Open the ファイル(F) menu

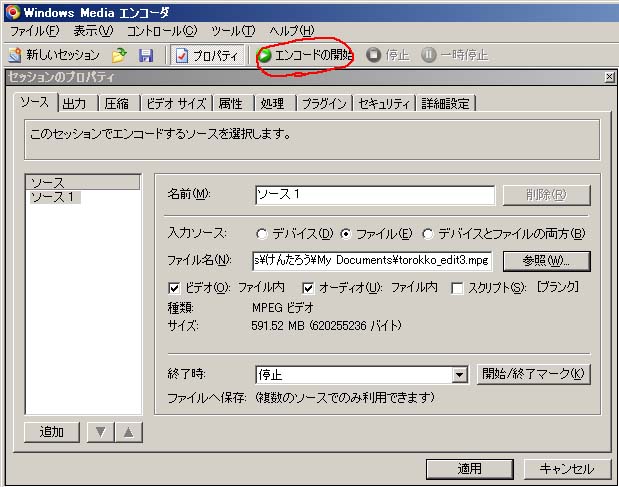pos(34,31)
